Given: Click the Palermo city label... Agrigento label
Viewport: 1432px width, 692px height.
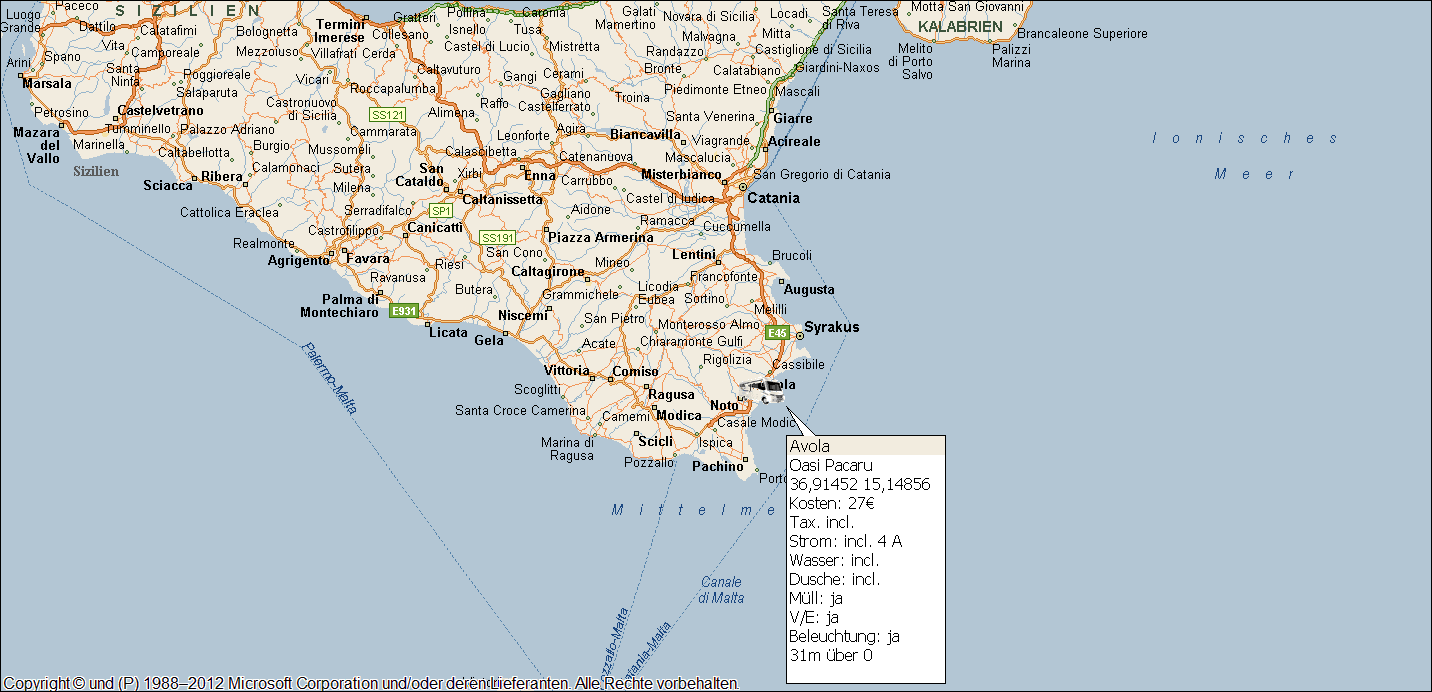Looking at the screenshot, I should coord(298,261).
